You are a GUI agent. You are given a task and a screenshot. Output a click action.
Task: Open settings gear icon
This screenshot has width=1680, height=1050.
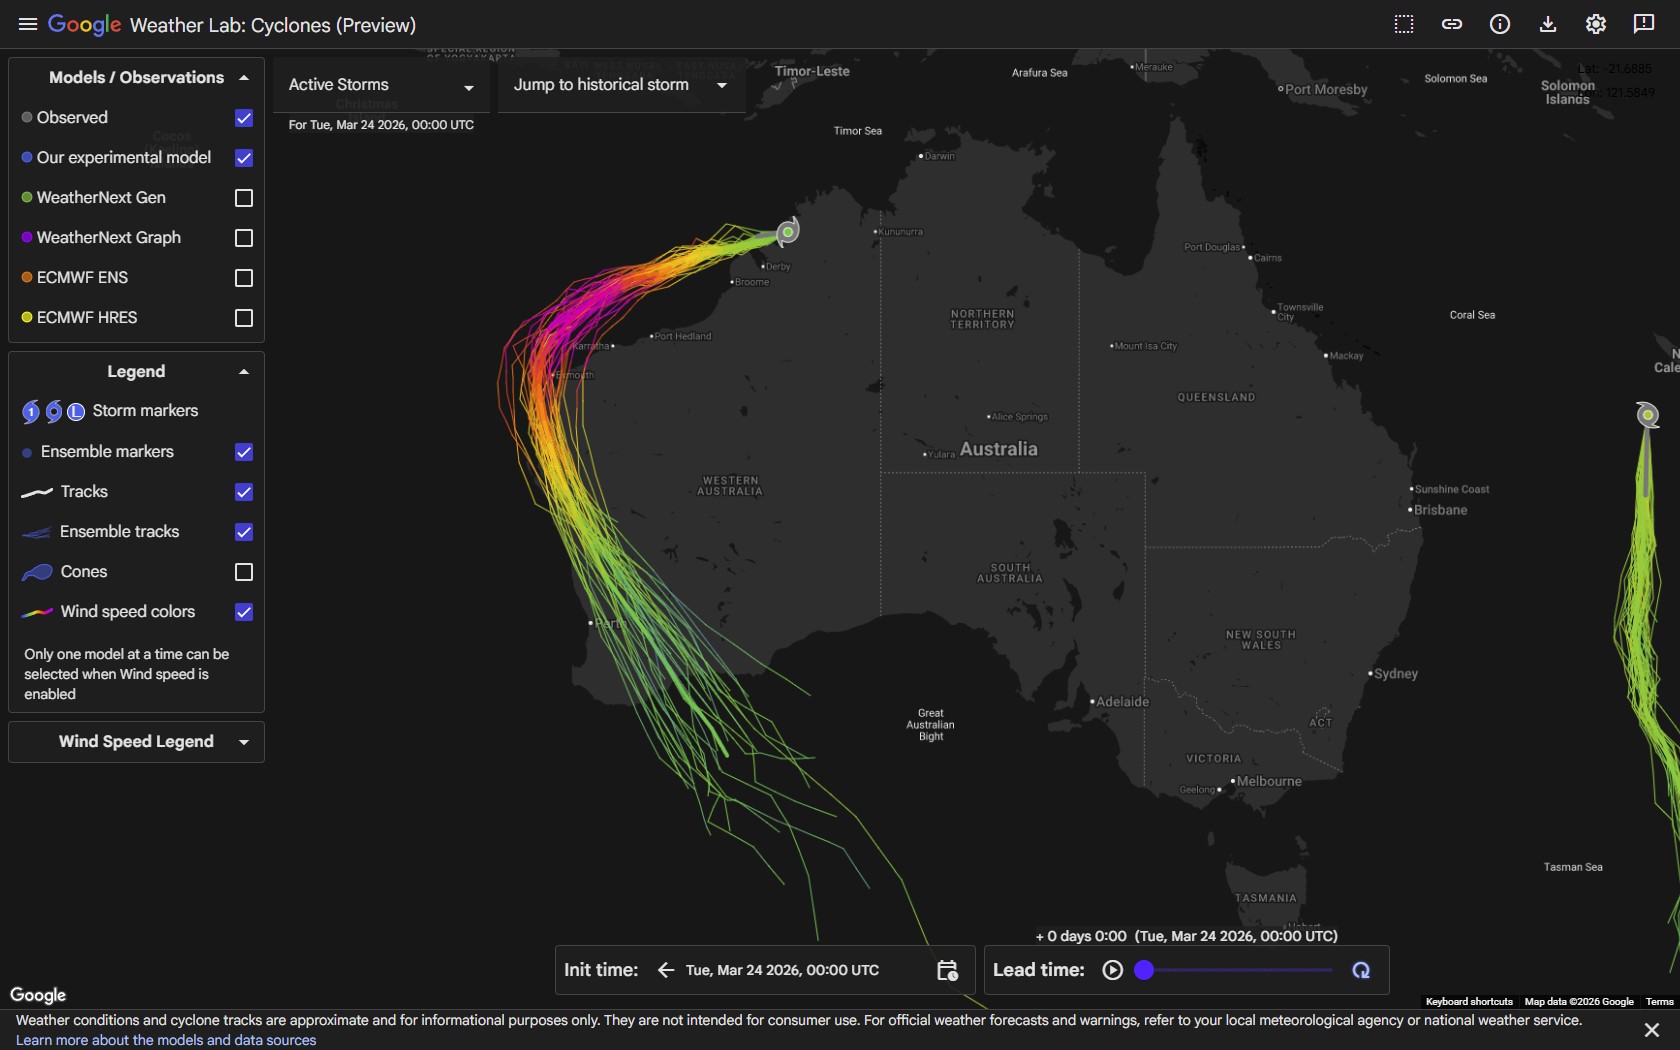[x=1596, y=24]
